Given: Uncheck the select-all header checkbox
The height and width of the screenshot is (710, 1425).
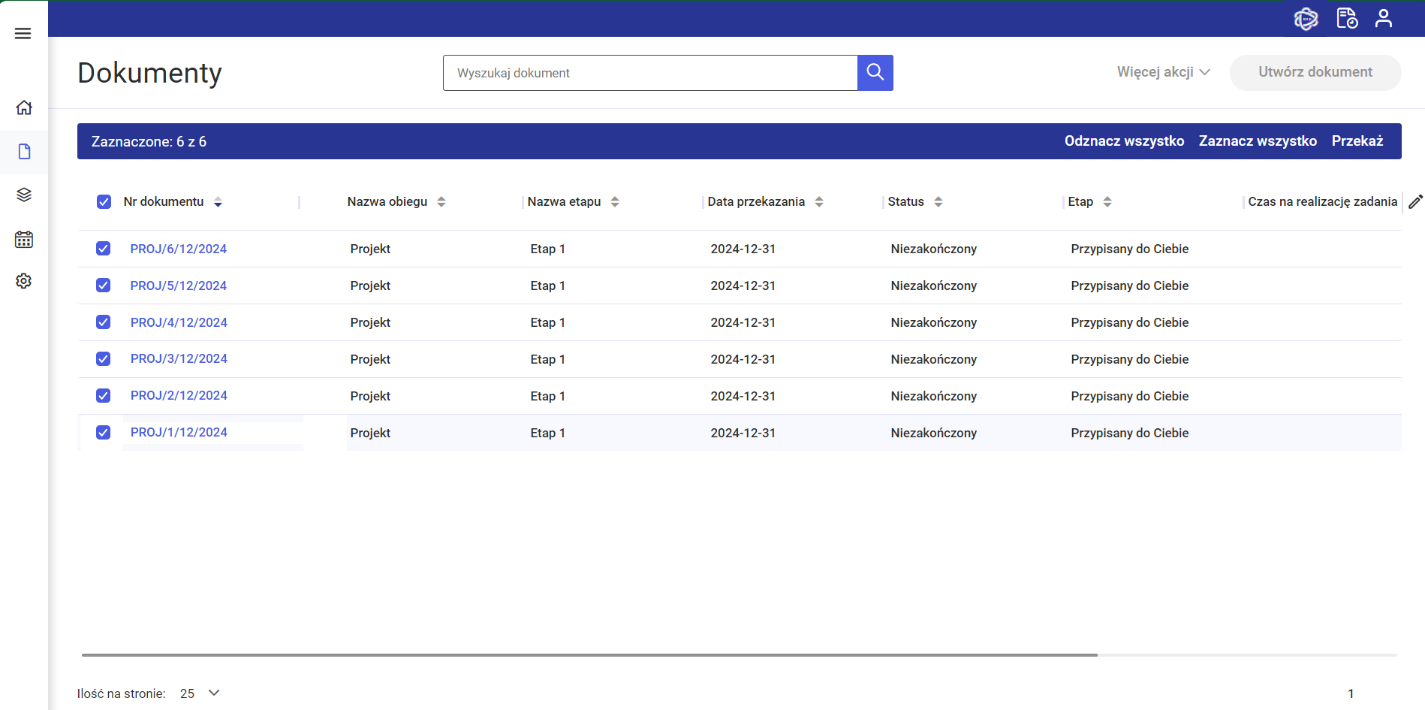Looking at the screenshot, I should (104, 202).
